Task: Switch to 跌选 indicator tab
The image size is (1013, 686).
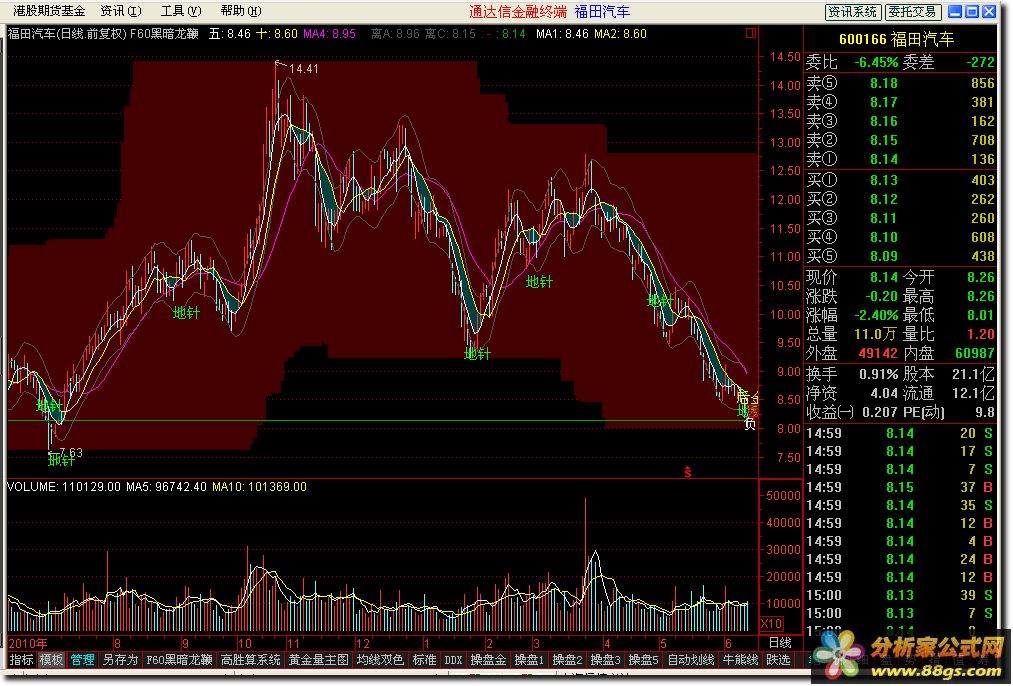Action: point(778,660)
